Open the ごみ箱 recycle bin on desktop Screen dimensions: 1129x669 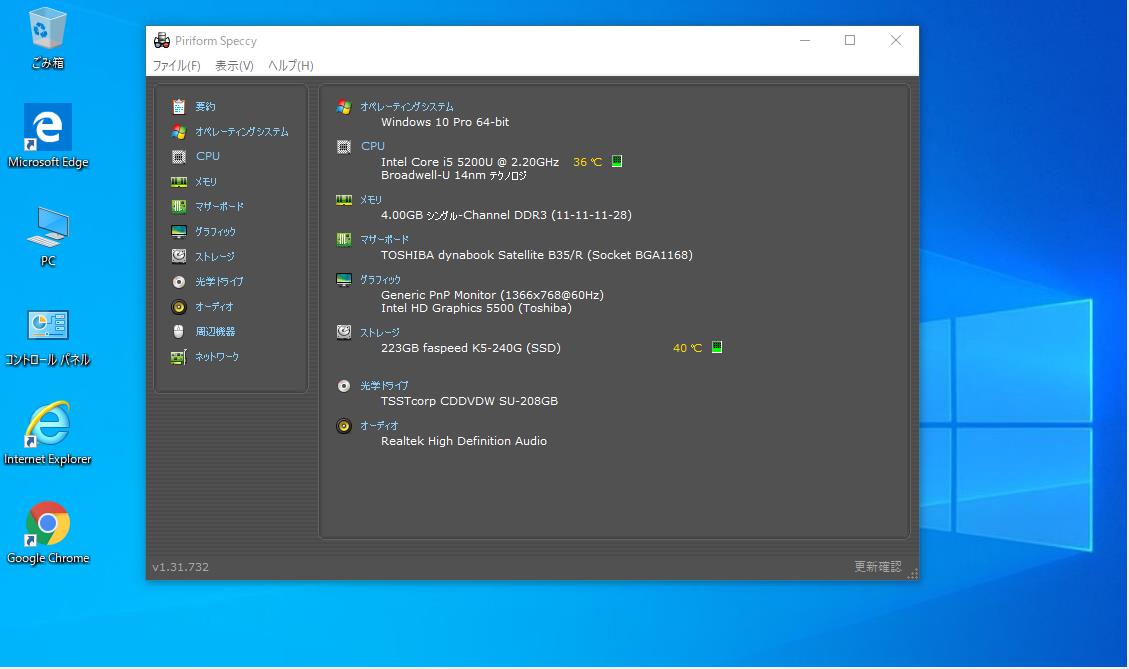pos(48,38)
